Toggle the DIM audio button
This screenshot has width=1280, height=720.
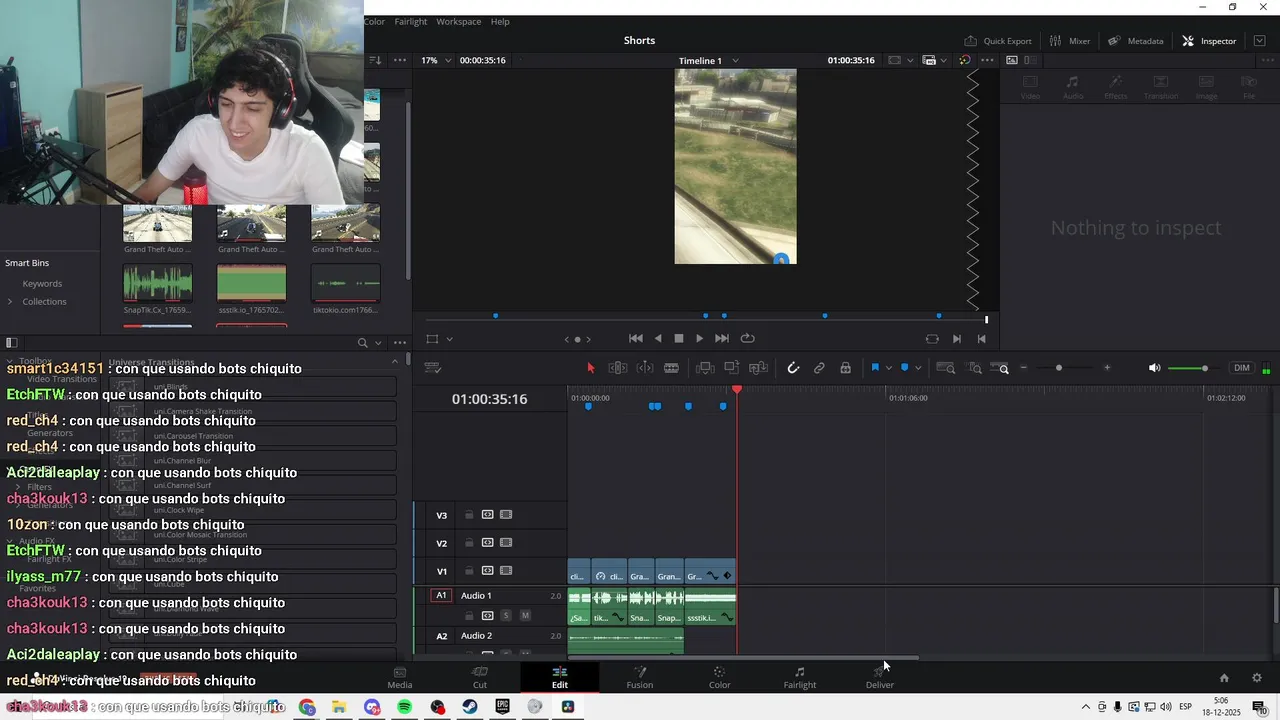pos(1242,368)
